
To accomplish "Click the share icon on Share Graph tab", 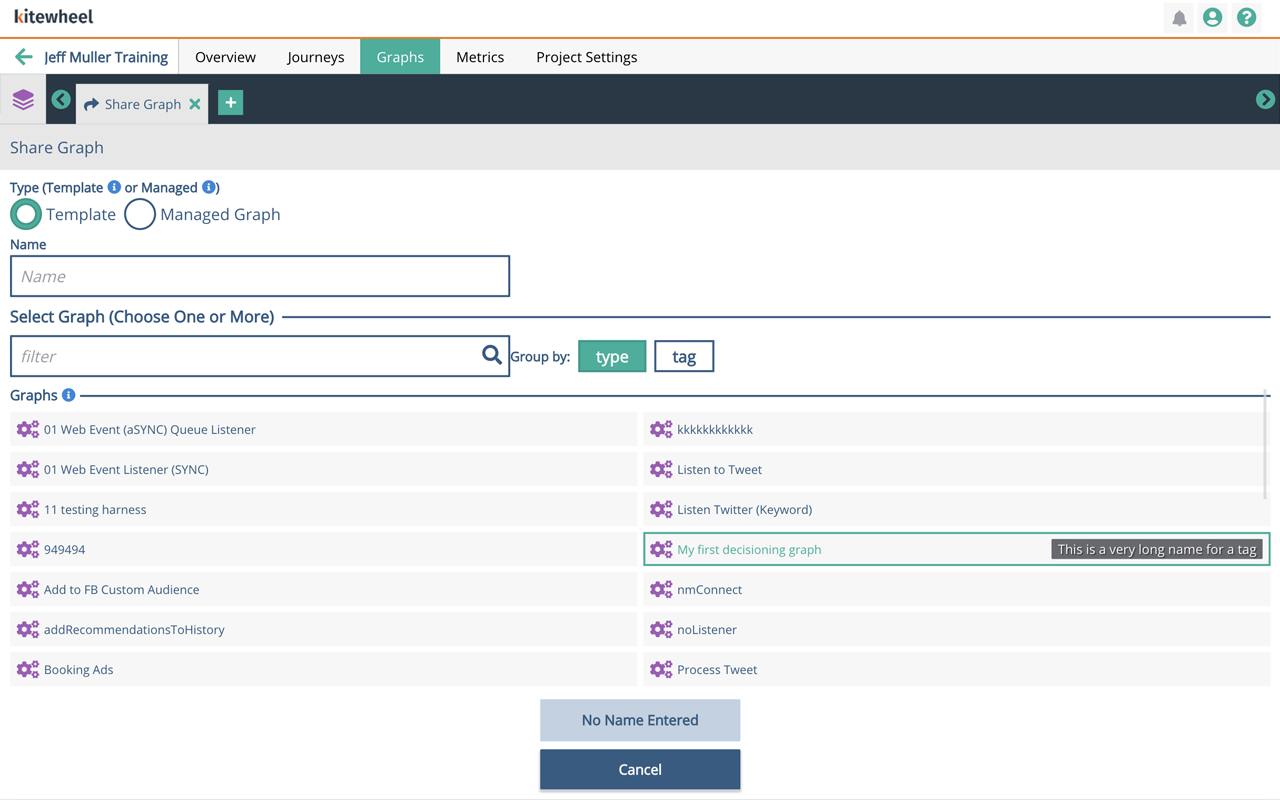I will click(90, 103).
